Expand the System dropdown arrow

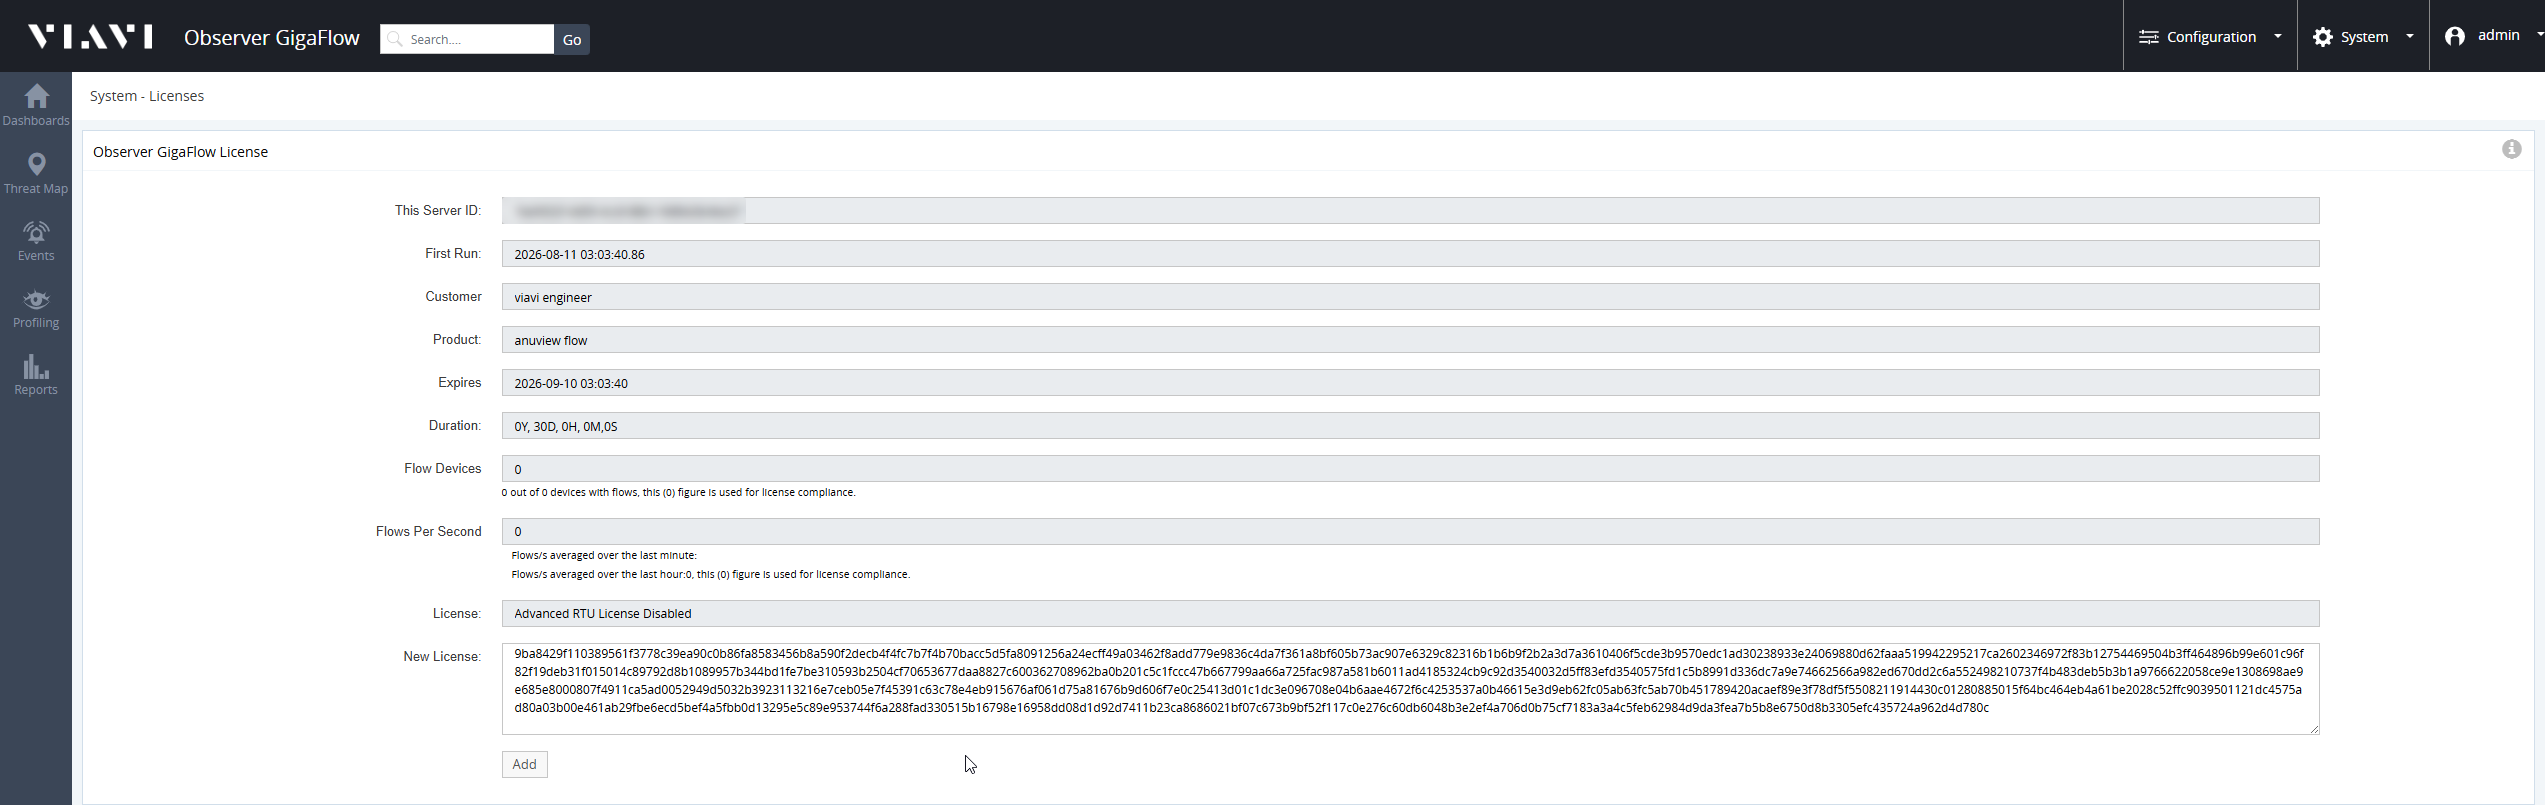pos(2410,37)
